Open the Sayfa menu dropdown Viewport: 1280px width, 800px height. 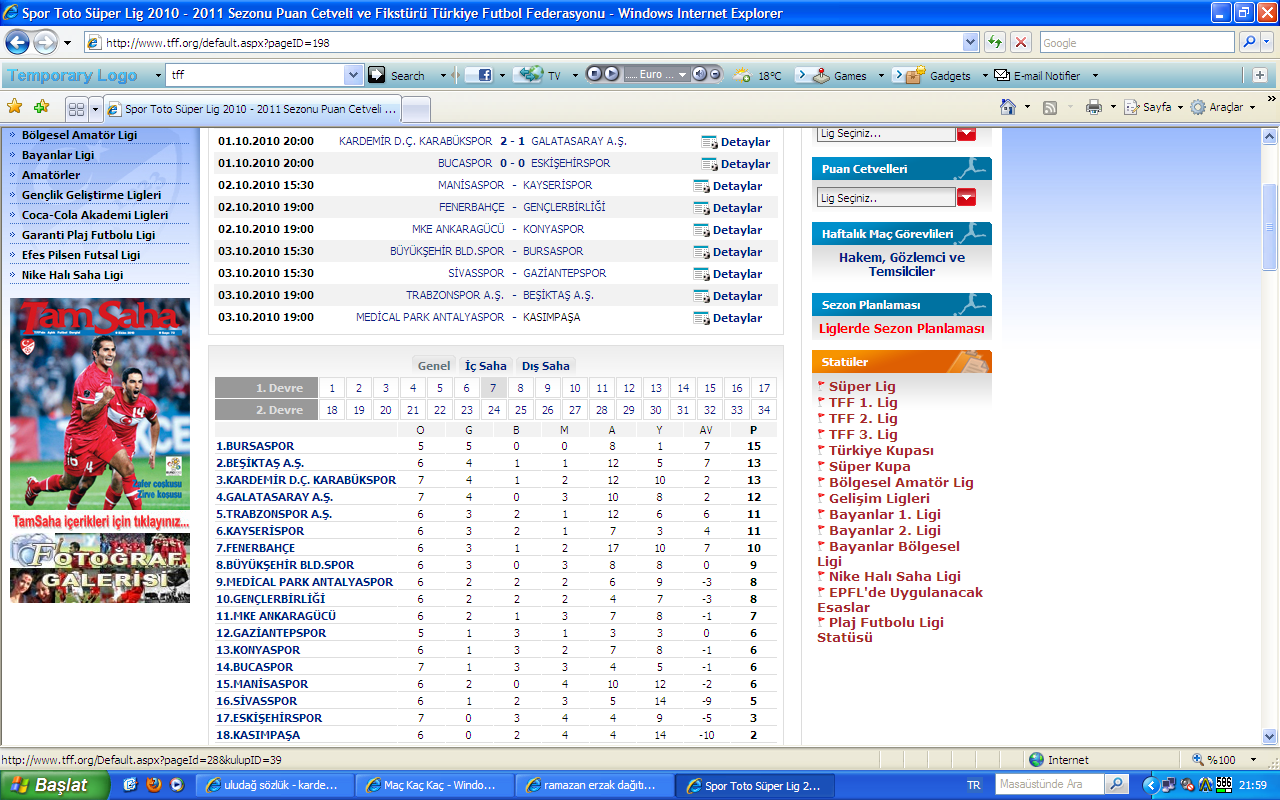(x=1180, y=107)
